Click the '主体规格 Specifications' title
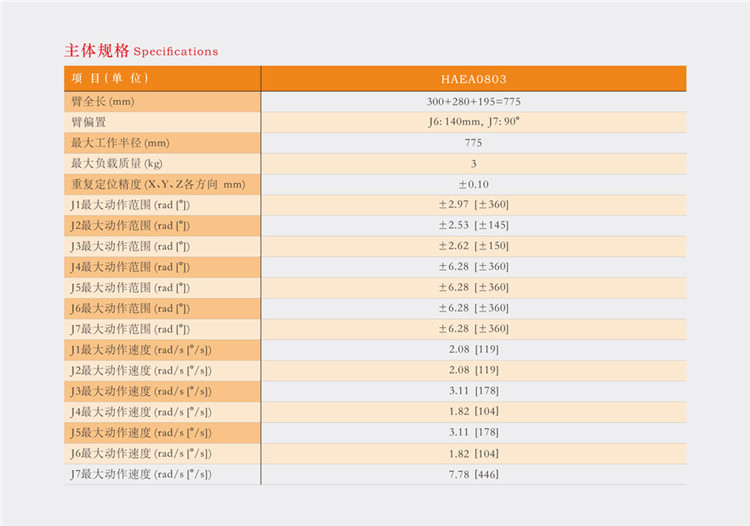Viewport: 750px width, 526px height. [x=141, y=51]
